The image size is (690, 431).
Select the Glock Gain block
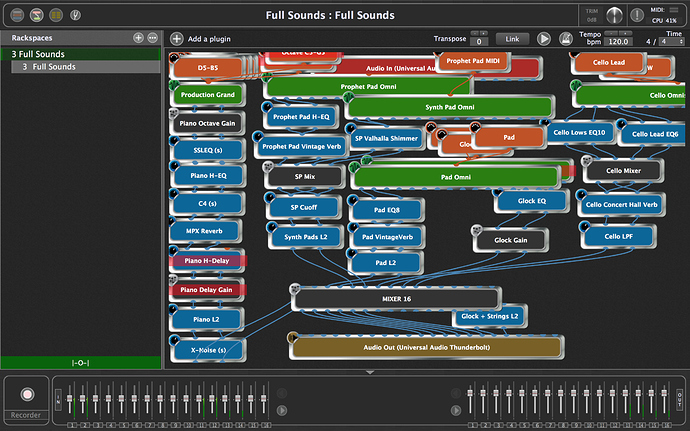coord(510,240)
